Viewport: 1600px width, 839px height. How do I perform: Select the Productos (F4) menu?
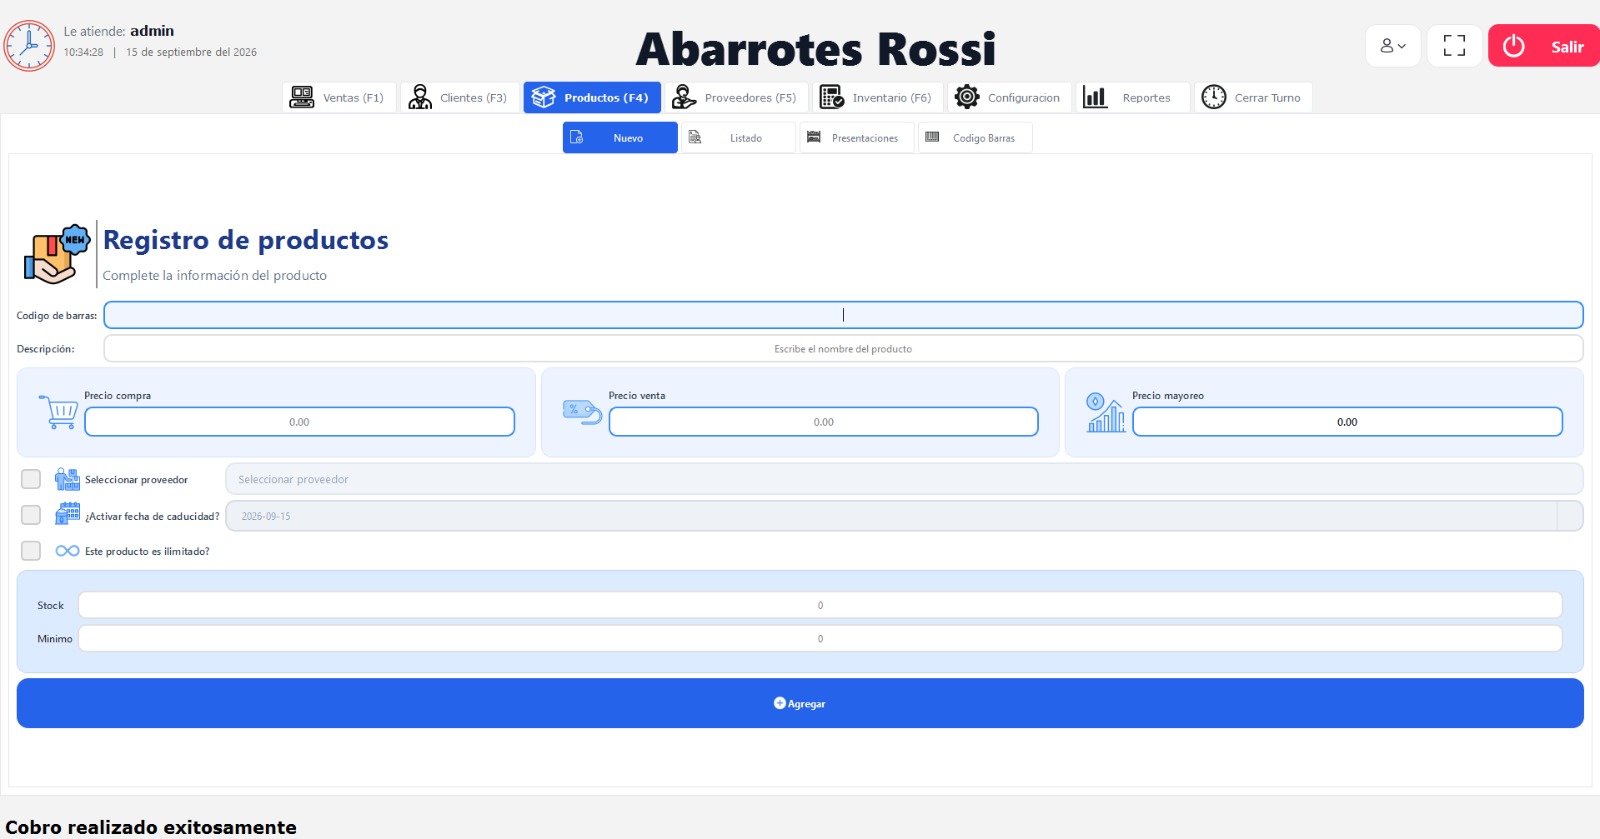click(x=592, y=97)
